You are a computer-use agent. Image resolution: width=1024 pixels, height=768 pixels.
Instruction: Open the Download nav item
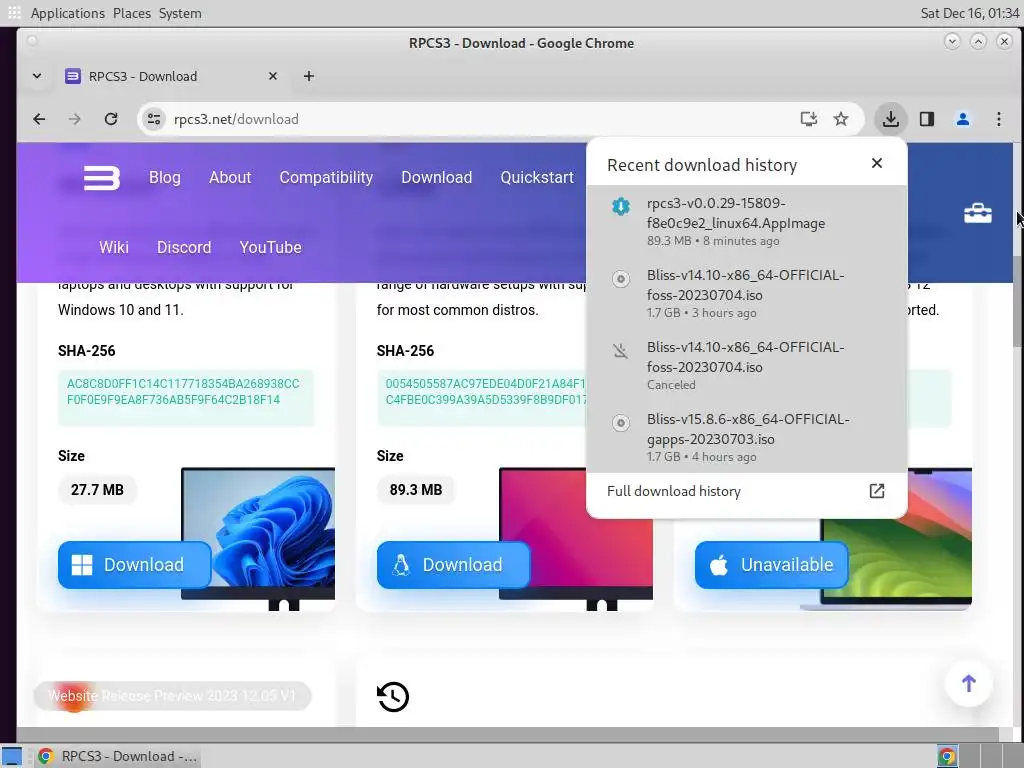[x=436, y=178]
